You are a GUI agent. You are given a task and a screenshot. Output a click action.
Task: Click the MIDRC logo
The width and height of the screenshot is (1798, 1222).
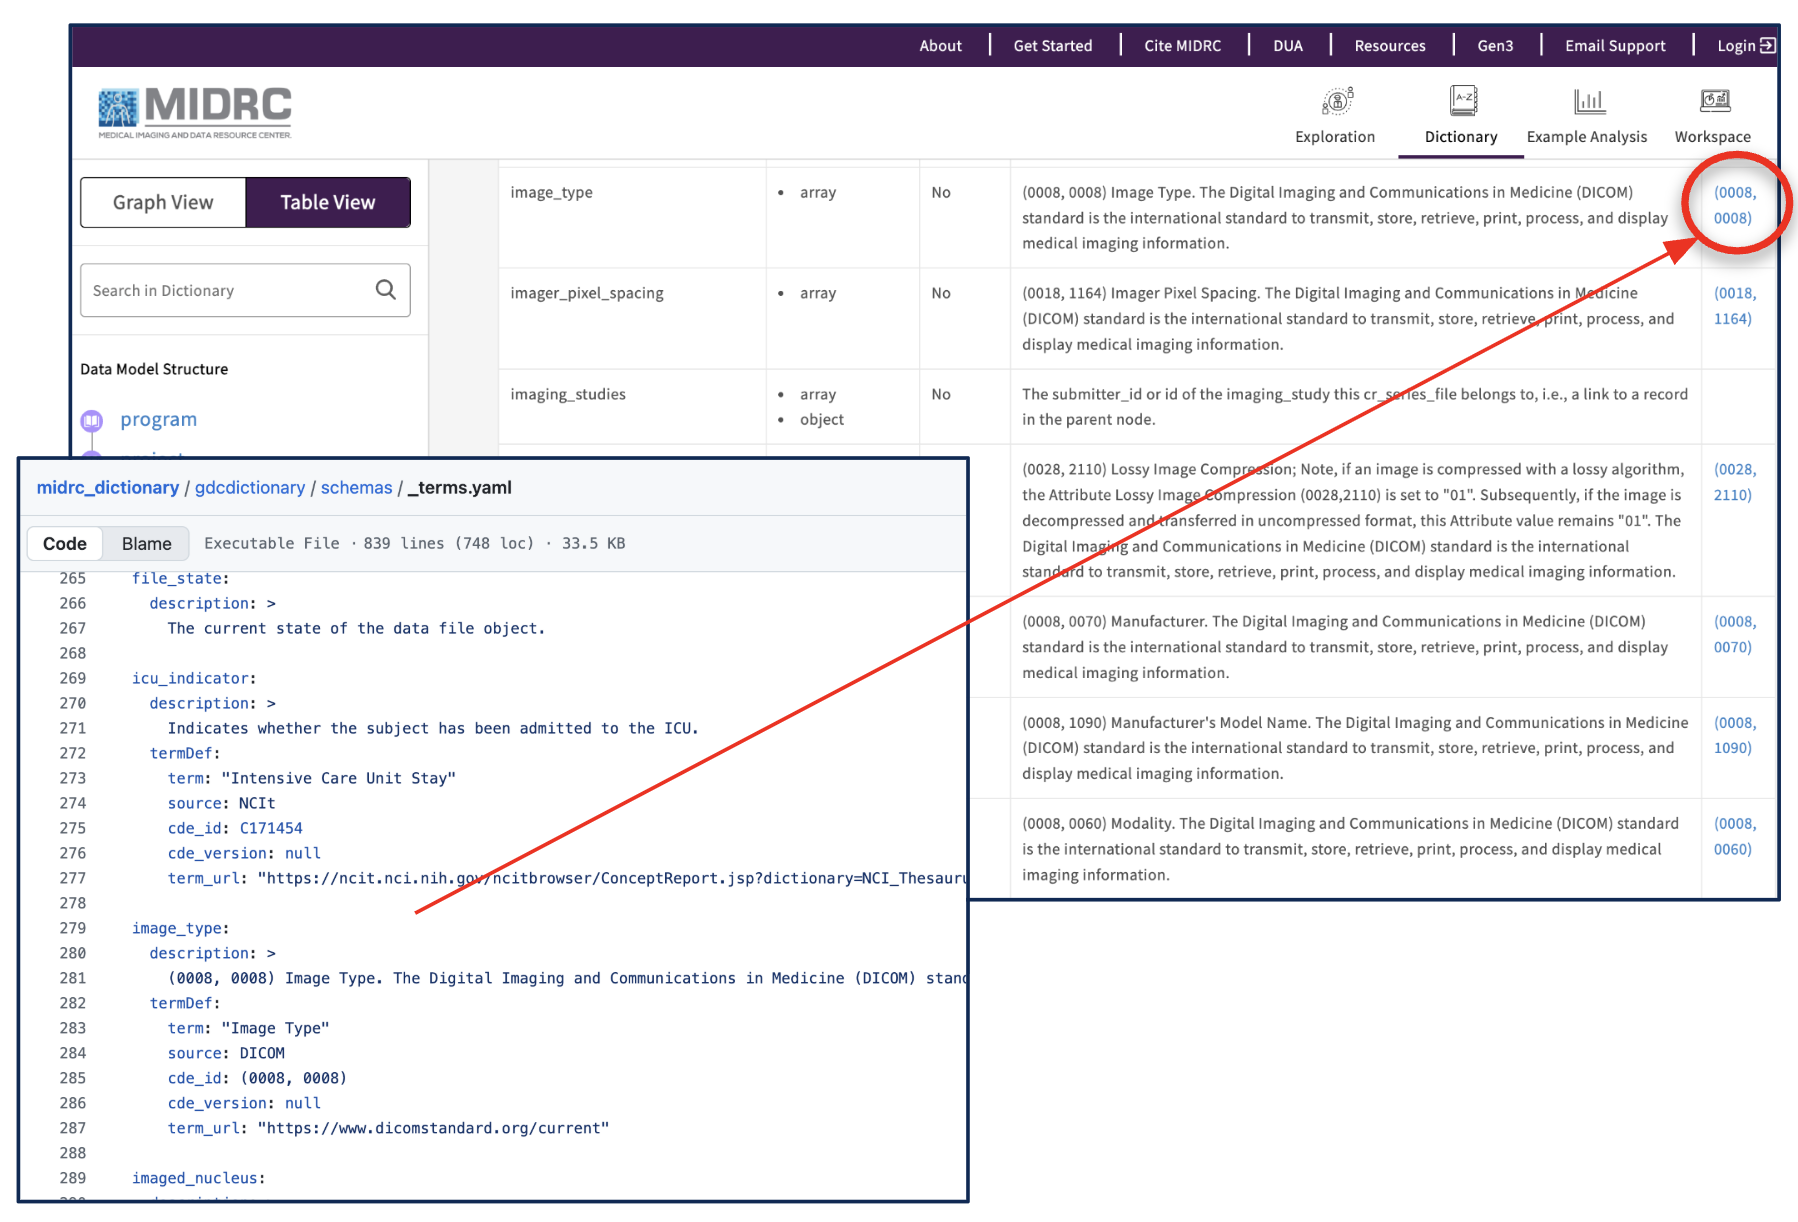[x=195, y=112]
